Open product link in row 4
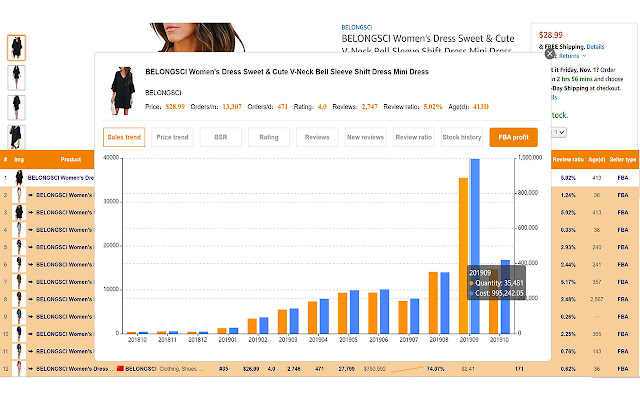 click(64, 230)
